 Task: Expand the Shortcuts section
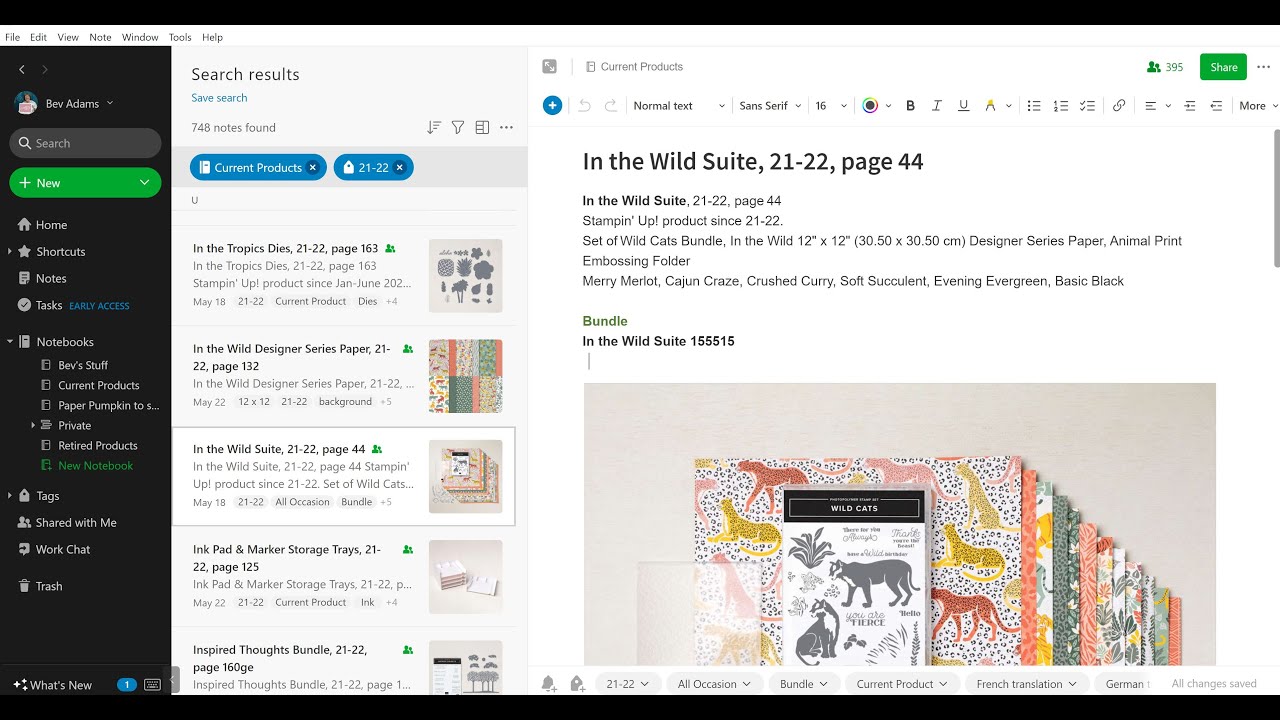[x=10, y=252]
